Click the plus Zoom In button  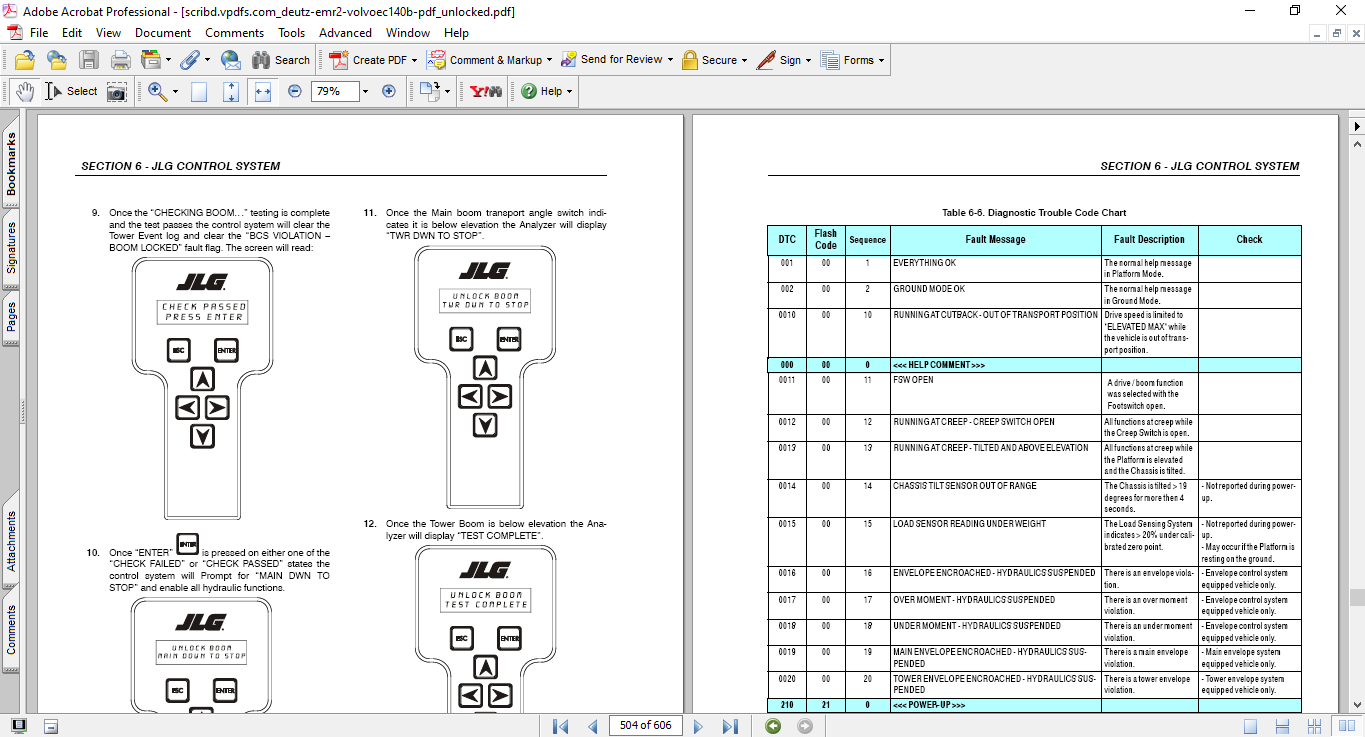(x=389, y=91)
